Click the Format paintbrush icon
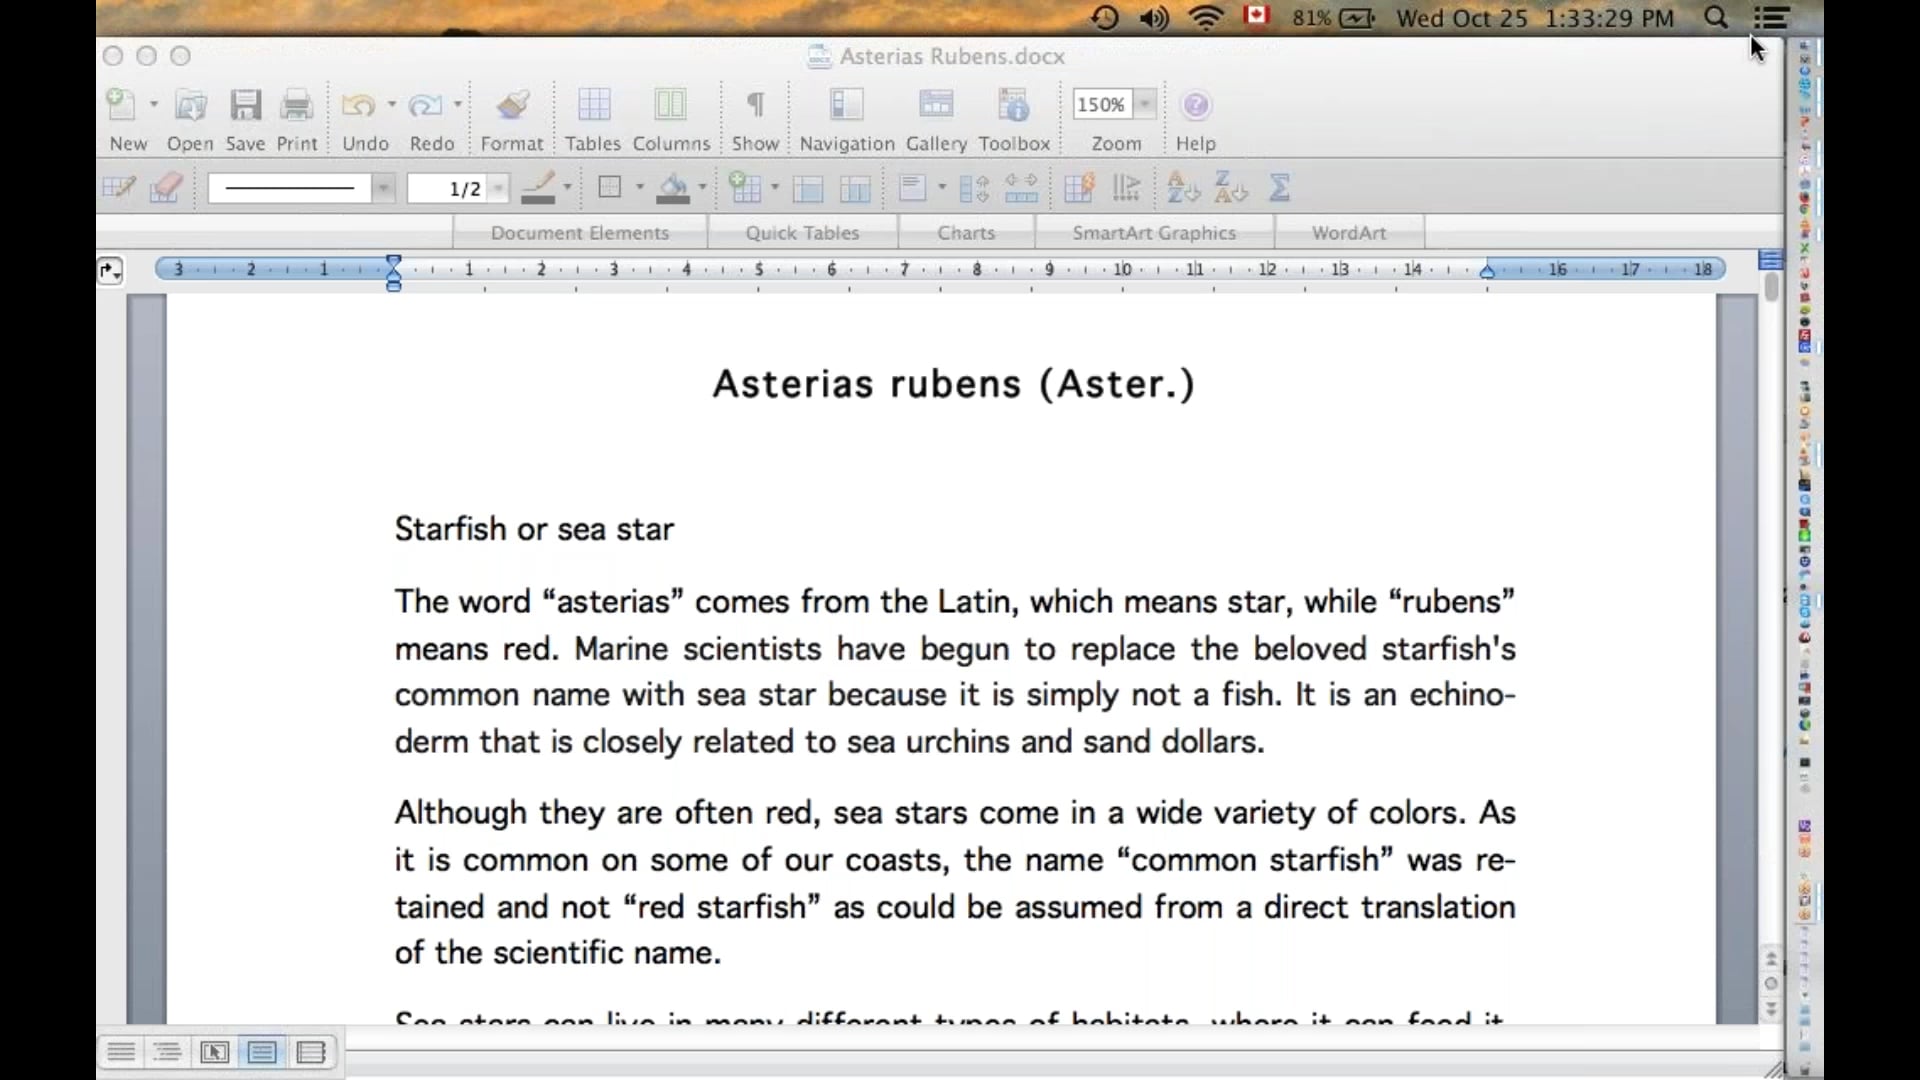Image resolution: width=1920 pixels, height=1080 pixels. coord(512,106)
